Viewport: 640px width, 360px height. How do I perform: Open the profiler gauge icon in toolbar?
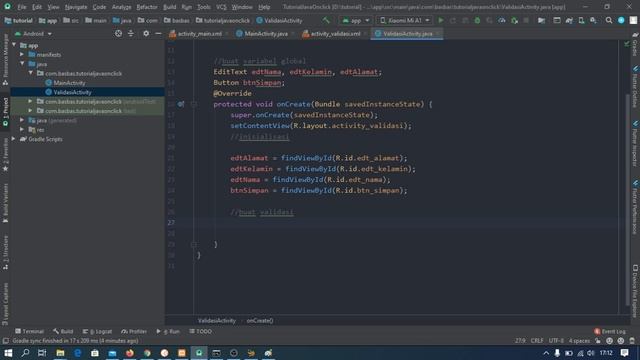tap(502, 20)
